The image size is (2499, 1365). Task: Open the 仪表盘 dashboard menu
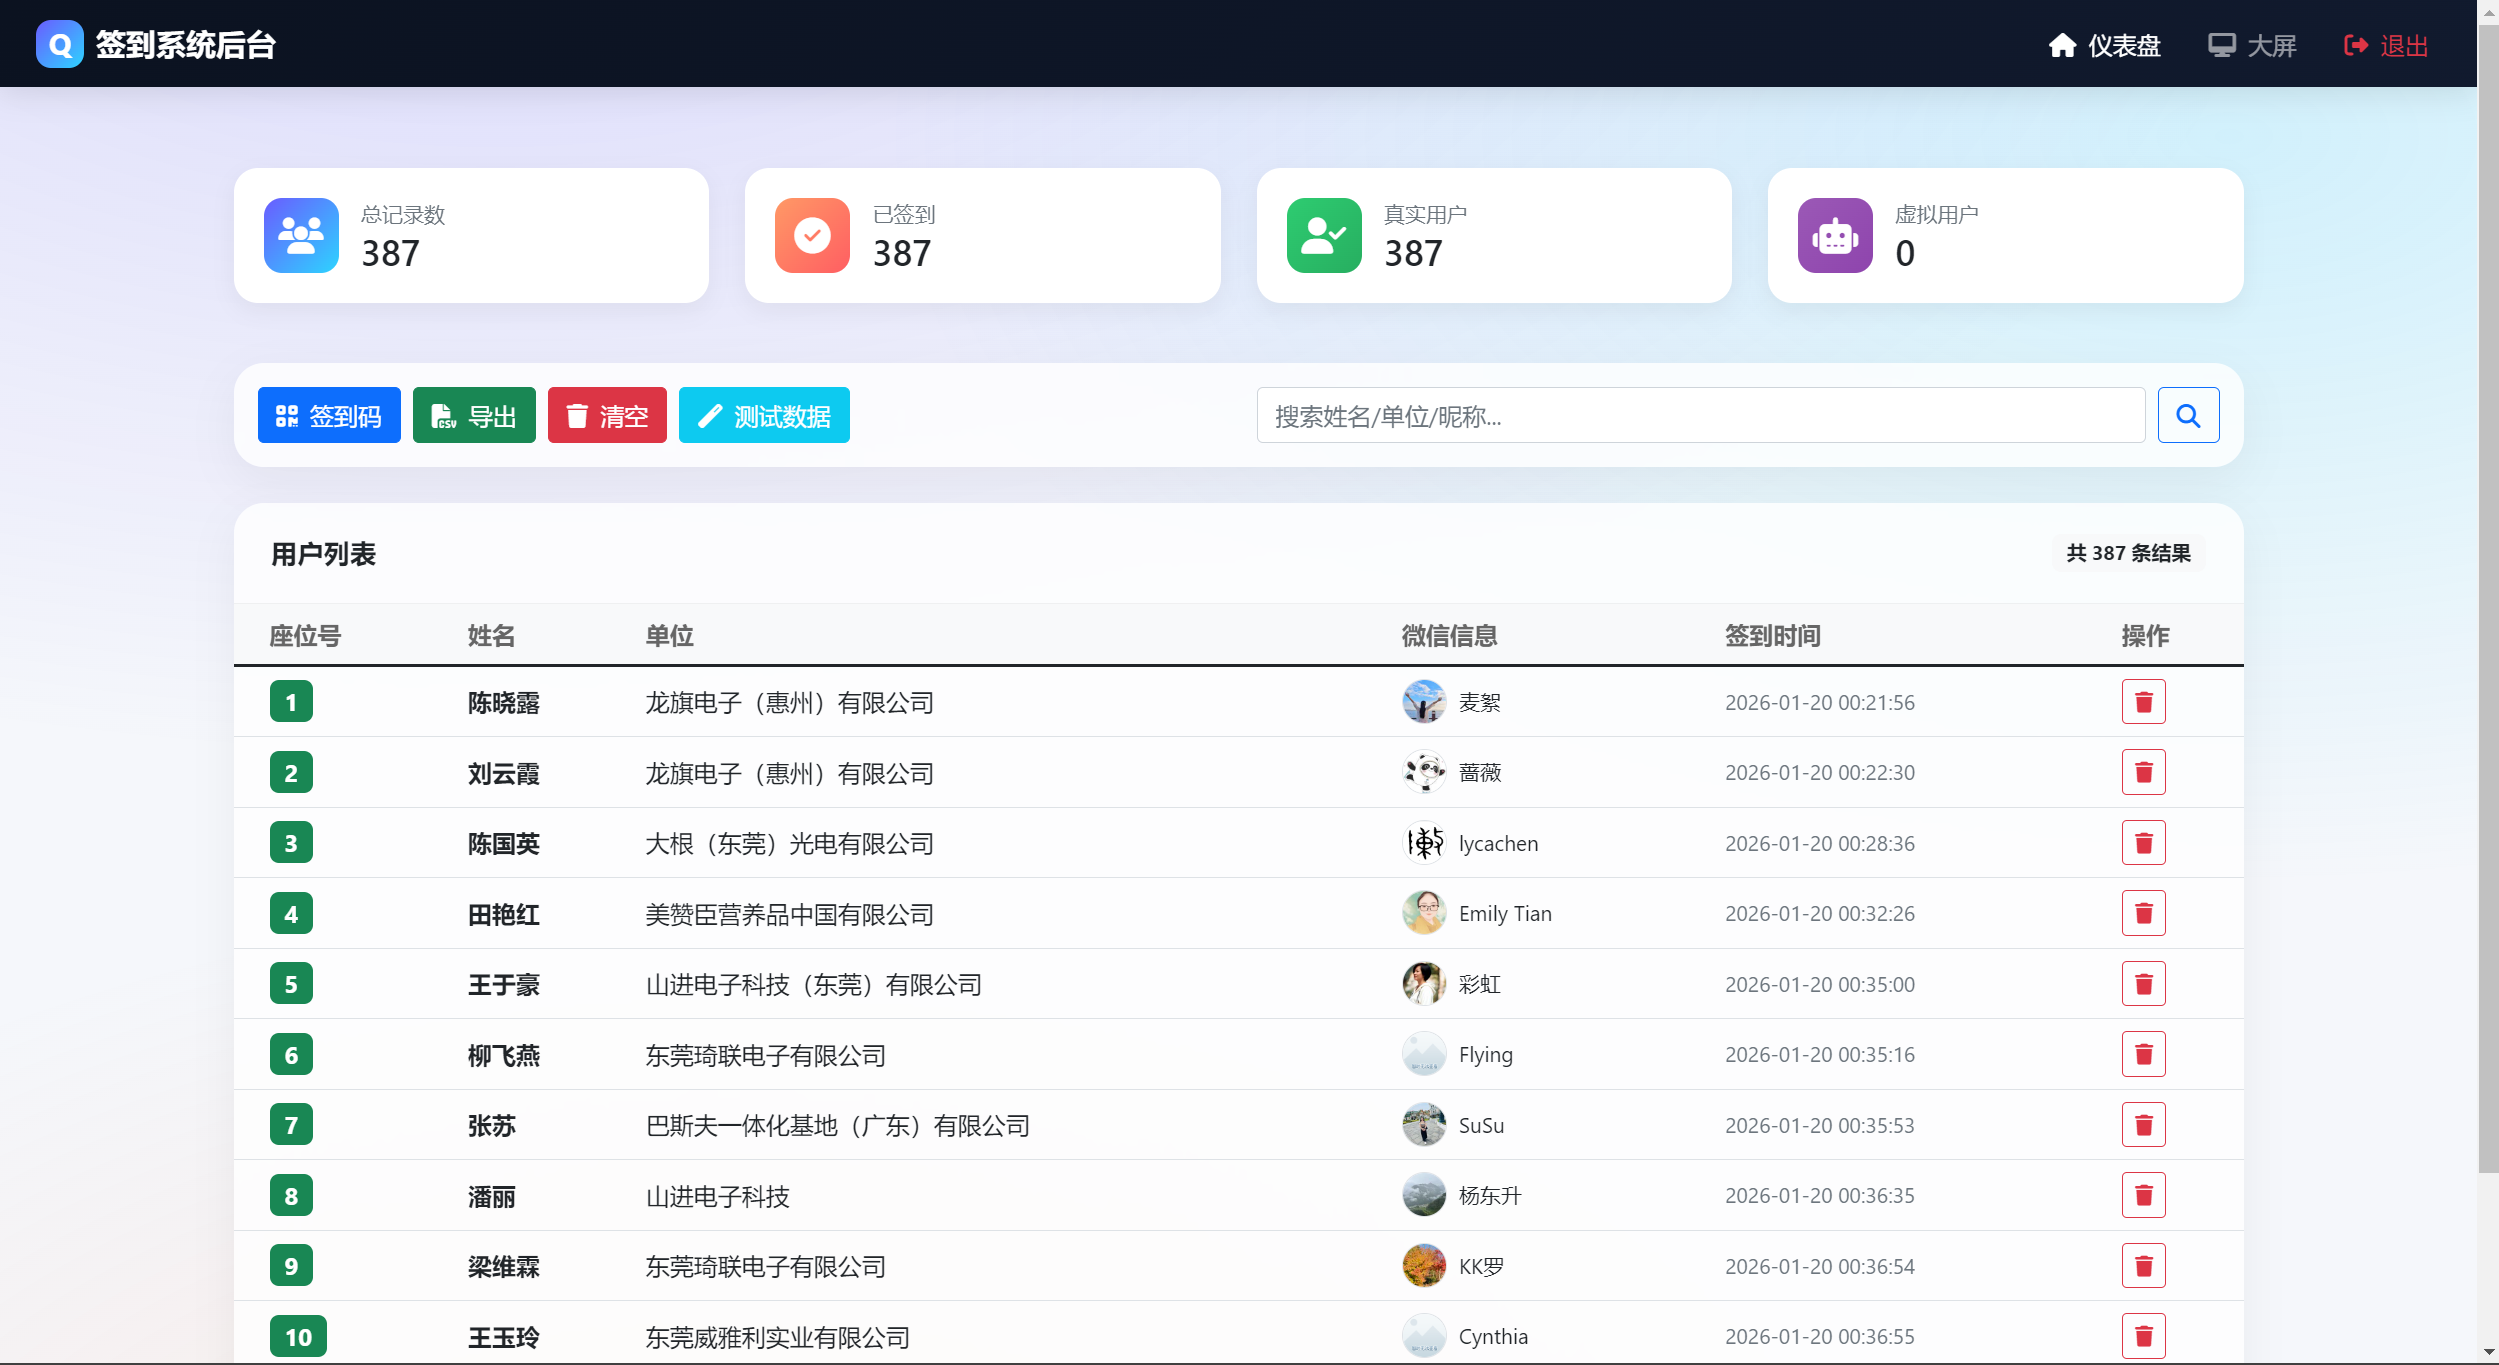click(x=2104, y=46)
